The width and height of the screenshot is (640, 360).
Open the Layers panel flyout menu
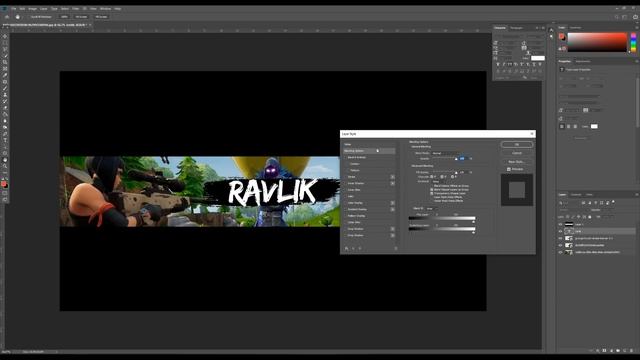(637, 194)
